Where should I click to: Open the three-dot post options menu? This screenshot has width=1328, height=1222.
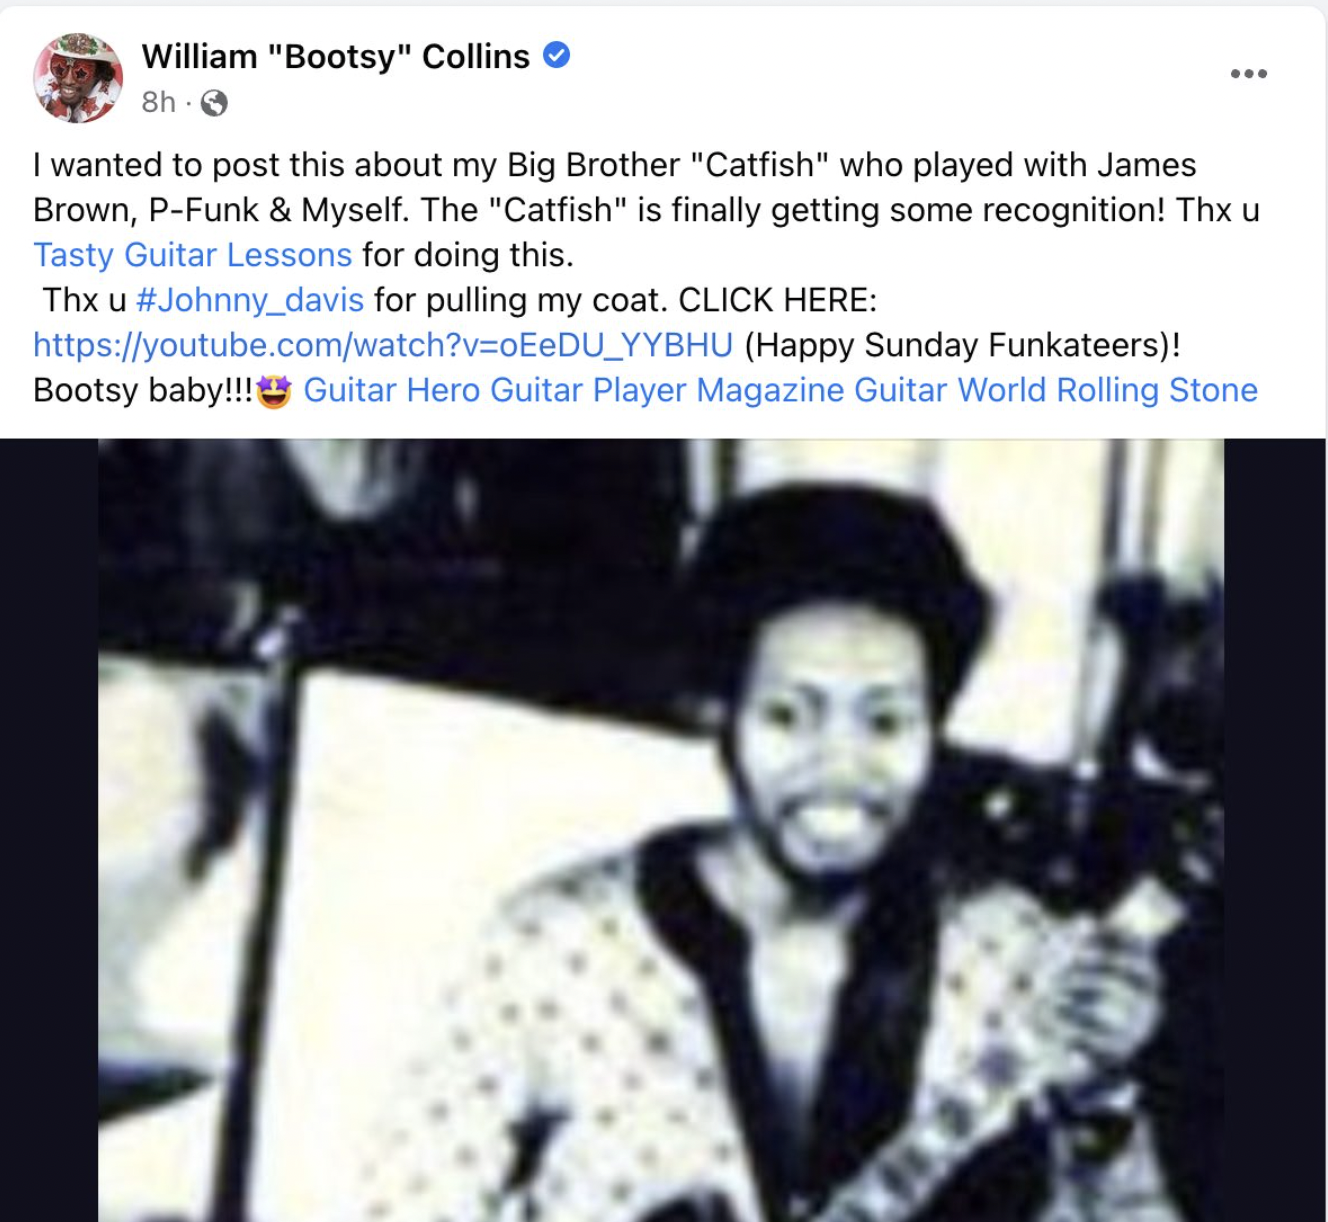pyautogui.click(x=1249, y=74)
